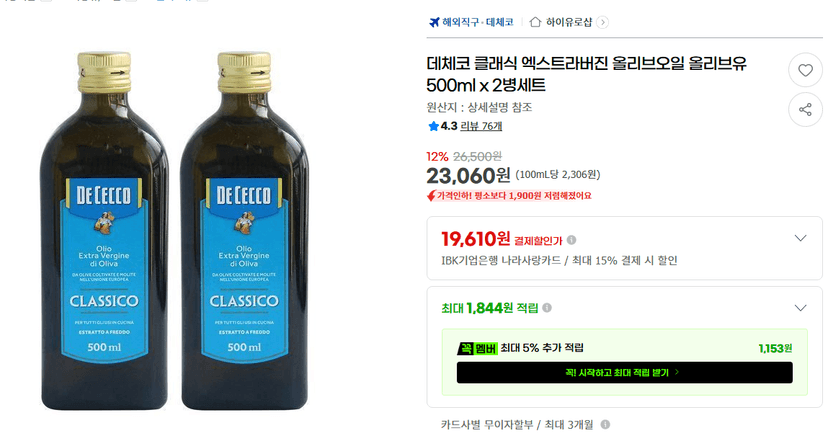Open the 리뷰 76개 reviews link
Image resolution: width=828 pixels, height=446 pixels.
point(481,126)
